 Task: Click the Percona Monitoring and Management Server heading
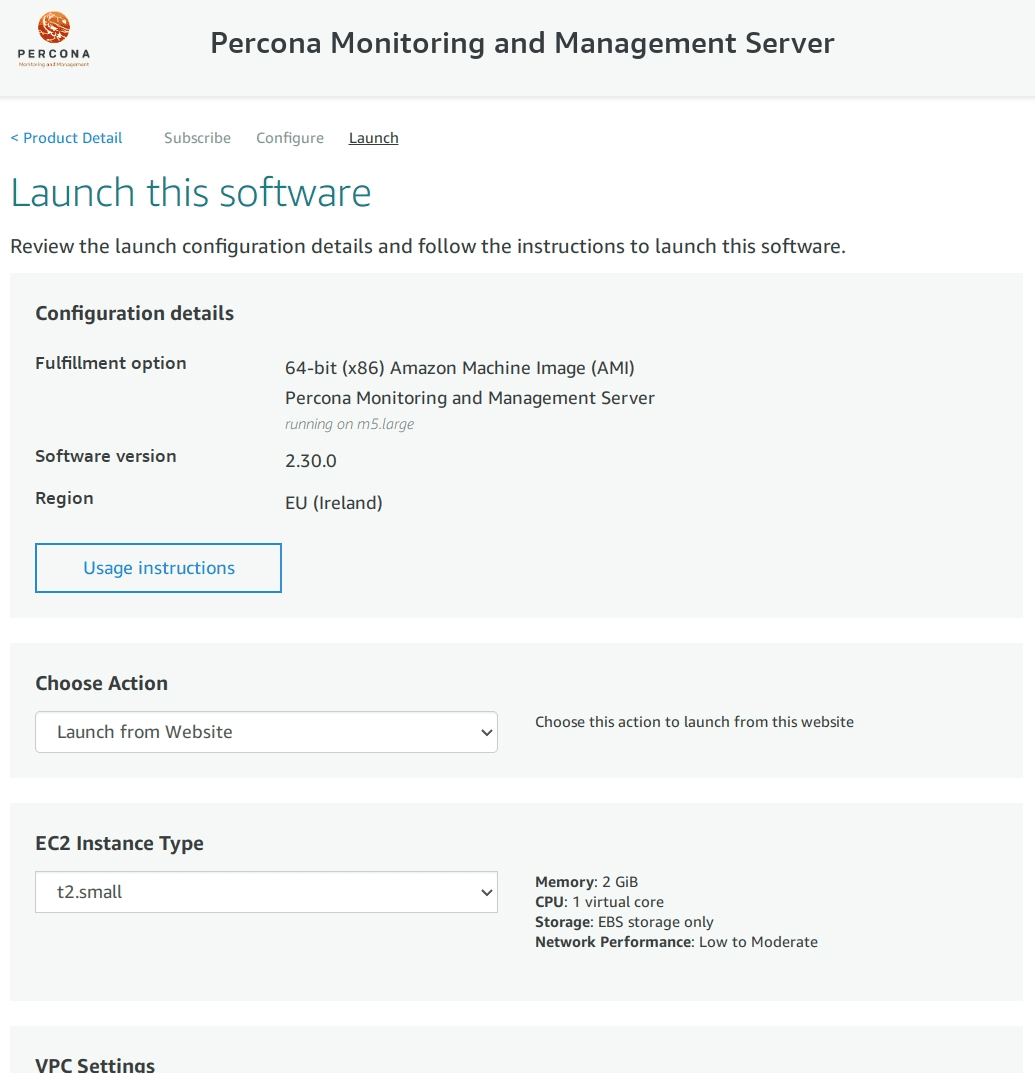tap(522, 42)
